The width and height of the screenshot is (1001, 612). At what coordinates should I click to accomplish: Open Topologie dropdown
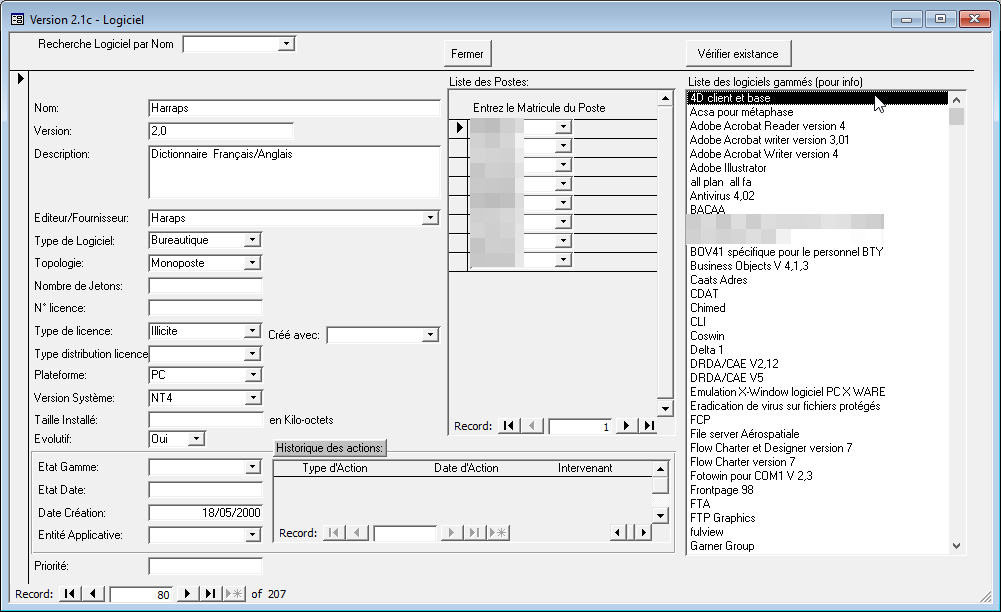coord(252,263)
